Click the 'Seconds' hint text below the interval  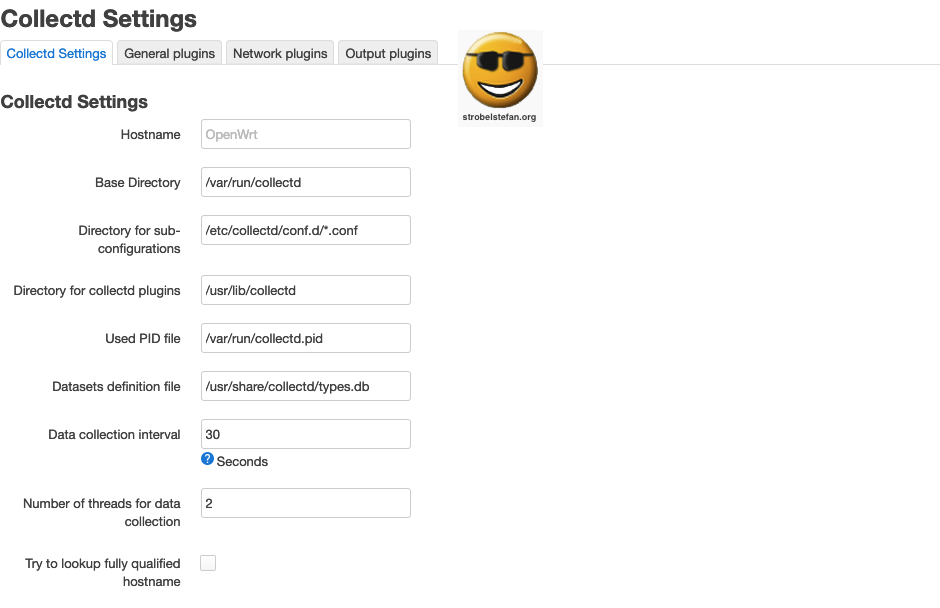pyautogui.click(x=242, y=462)
